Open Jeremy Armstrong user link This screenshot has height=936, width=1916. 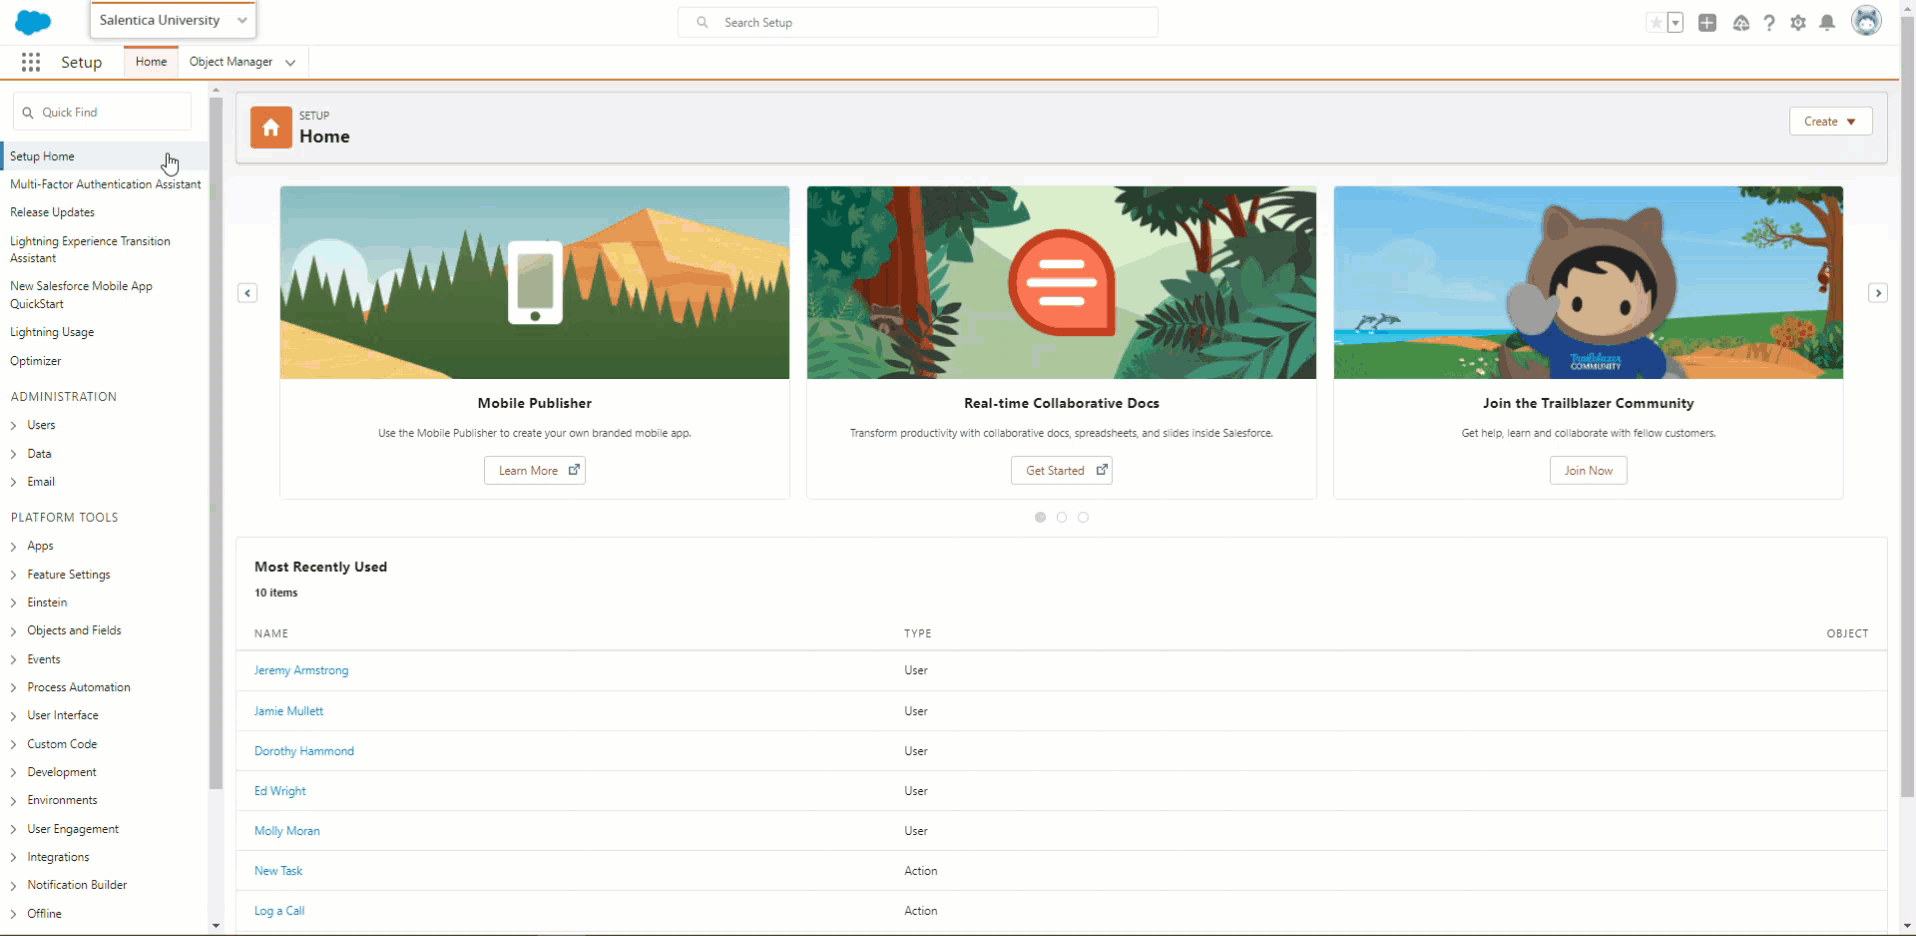pos(301,671)
